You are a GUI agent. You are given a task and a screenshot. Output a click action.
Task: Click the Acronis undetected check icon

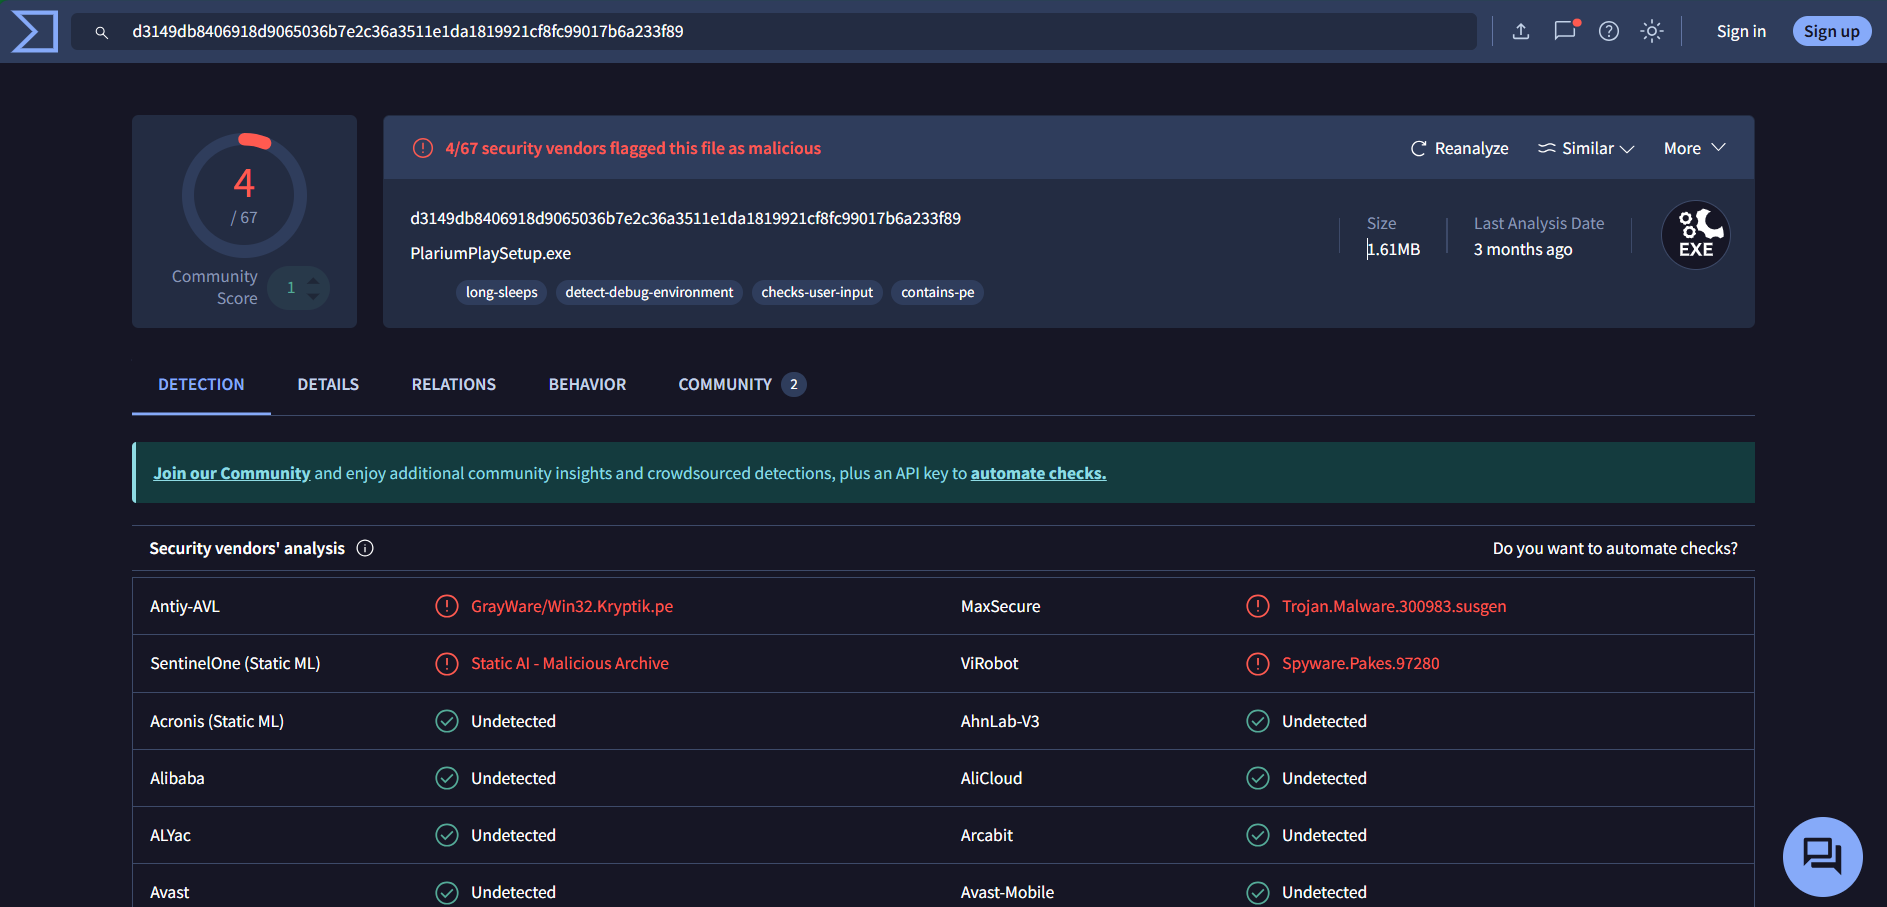coord(447,721)
